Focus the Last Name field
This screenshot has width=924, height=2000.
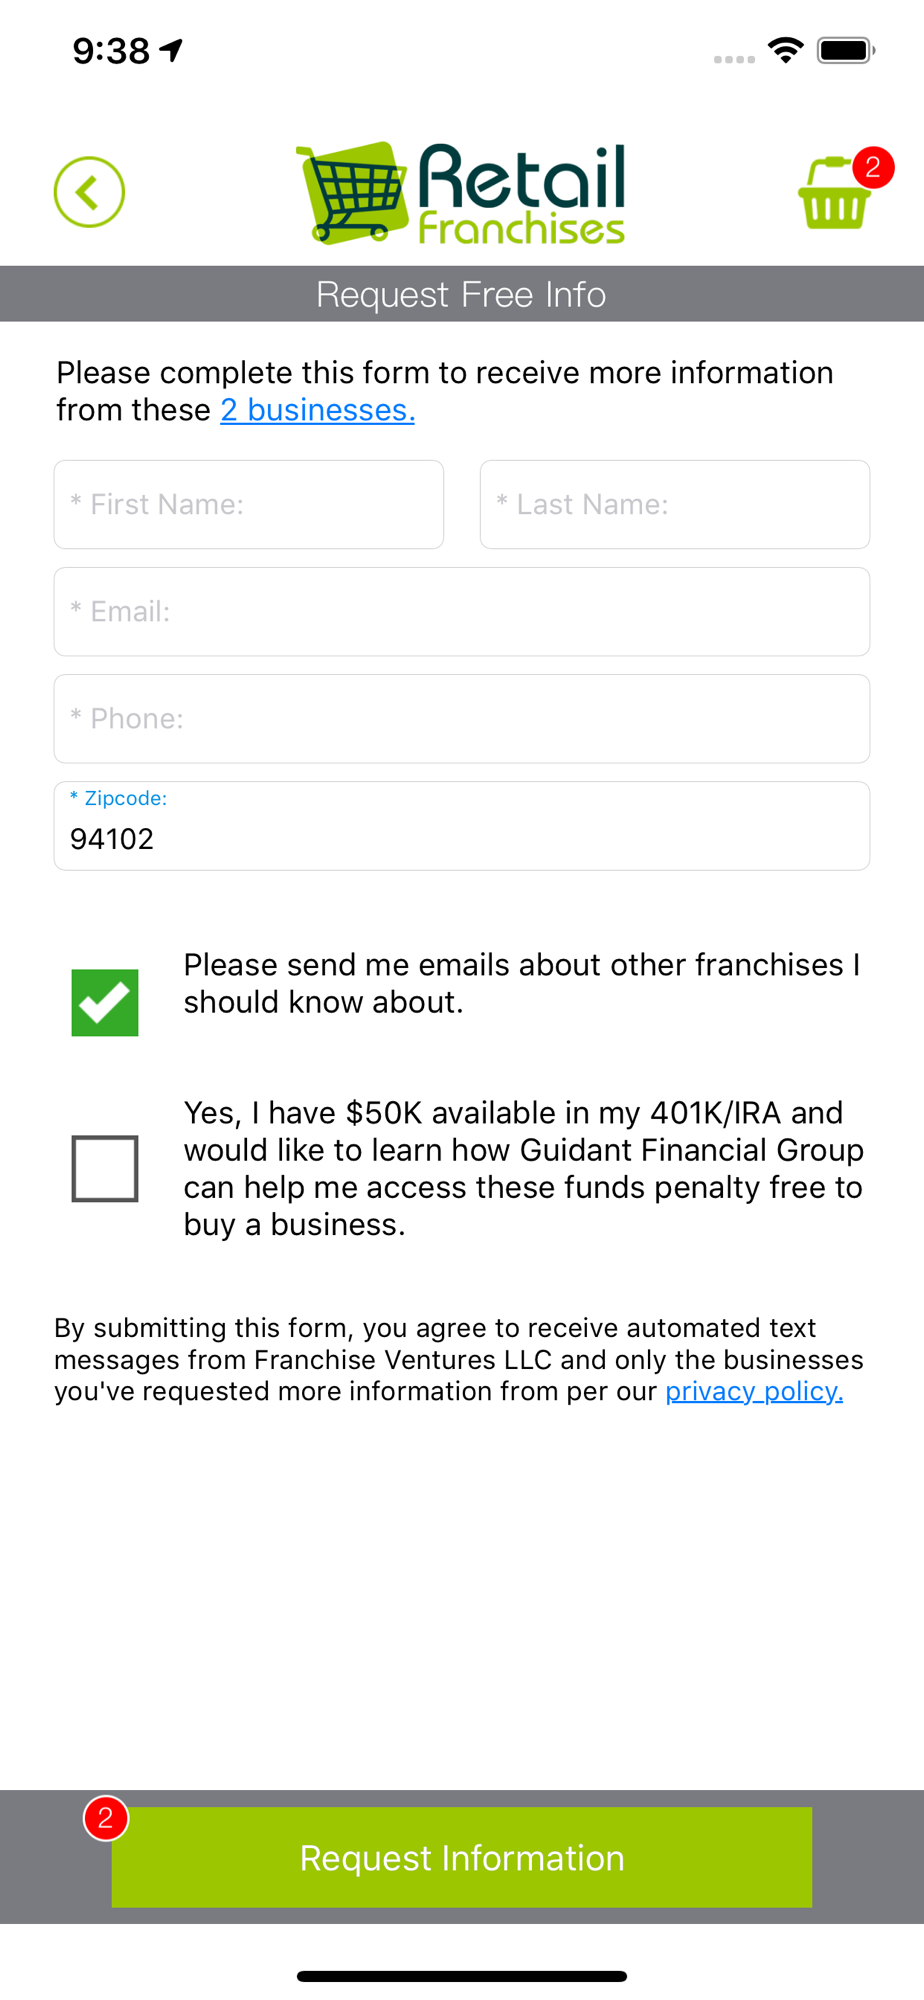(675, 504)
